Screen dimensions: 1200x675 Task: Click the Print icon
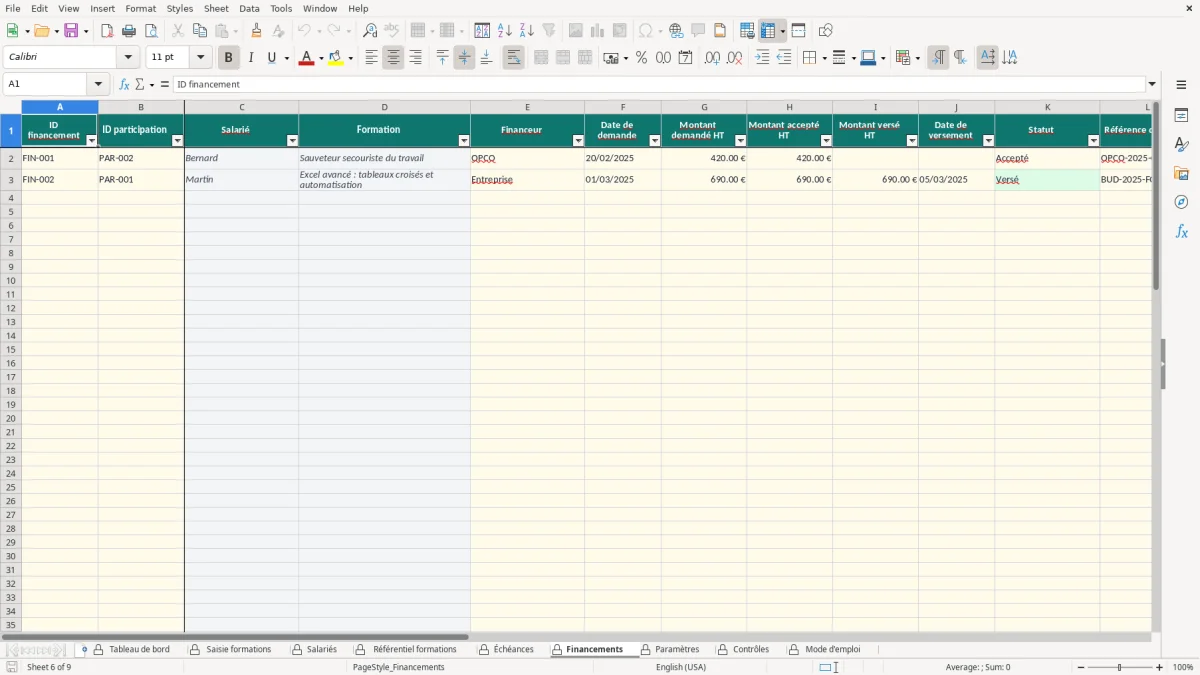(129, 31)
